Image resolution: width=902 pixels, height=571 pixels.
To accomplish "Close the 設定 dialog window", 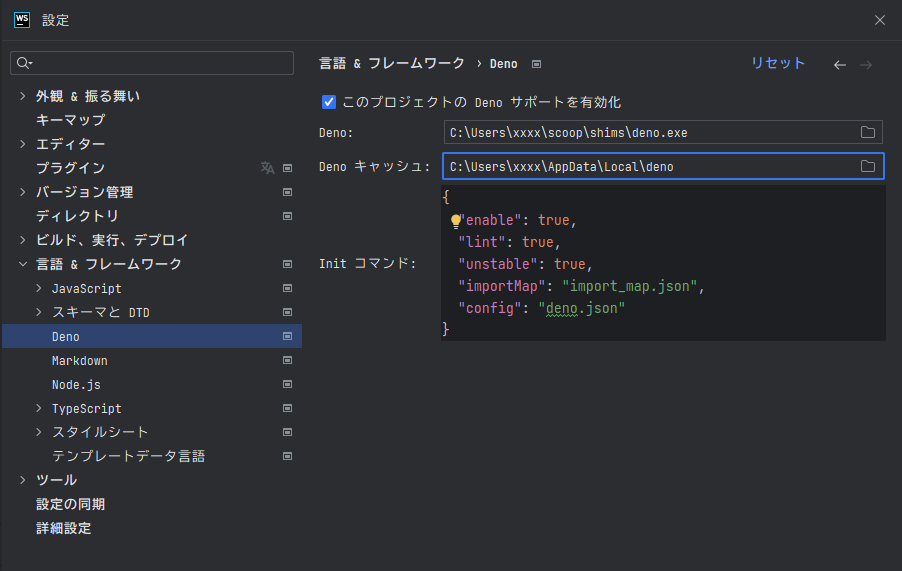I will tap(880, 20).
